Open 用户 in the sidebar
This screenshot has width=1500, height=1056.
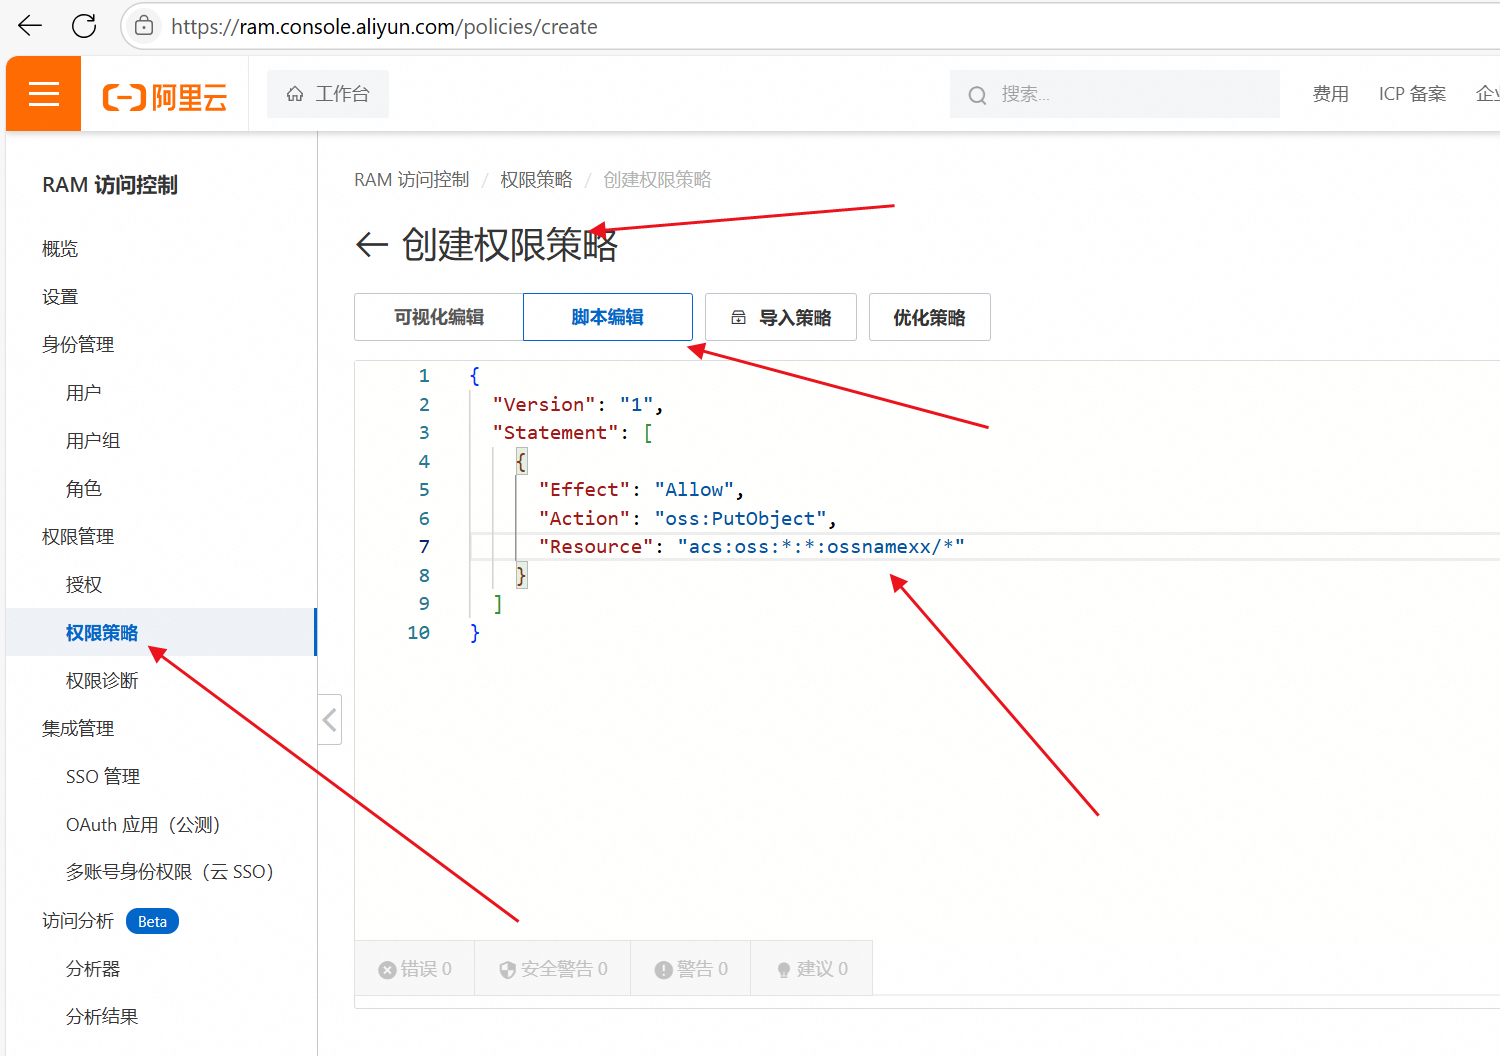[84, 393]
